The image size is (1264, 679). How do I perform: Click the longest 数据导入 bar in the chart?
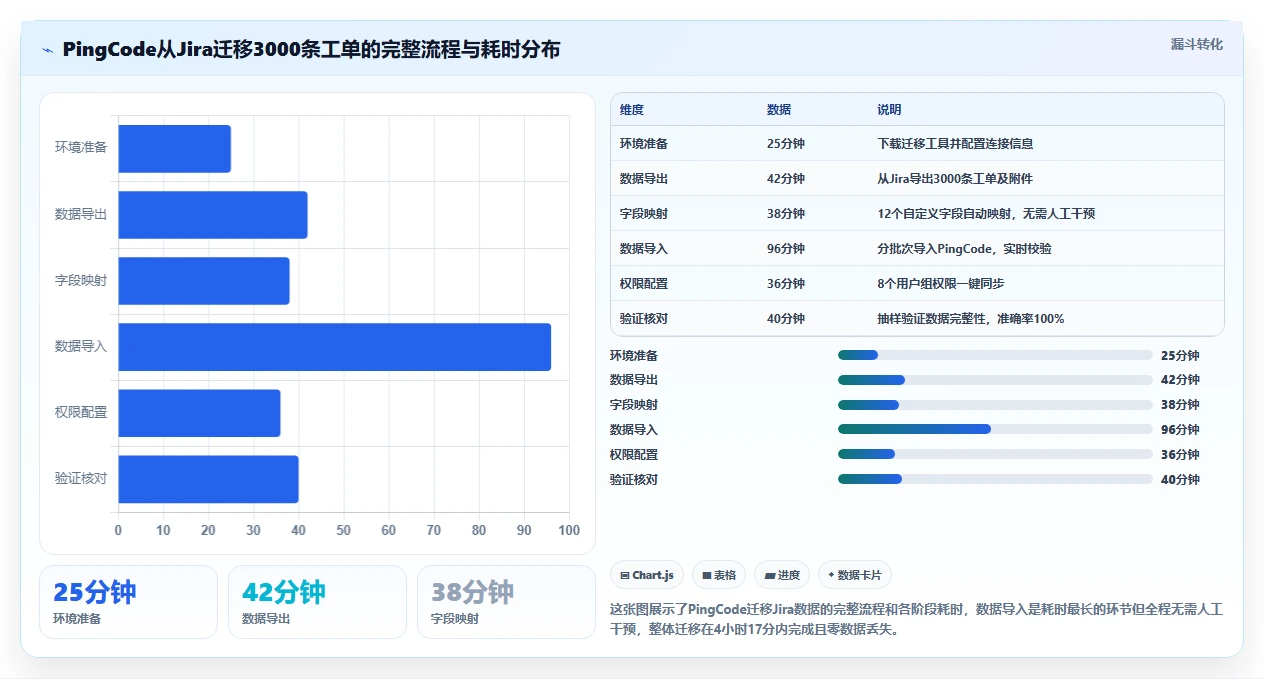pyautogui.click(x=334, y=346)
